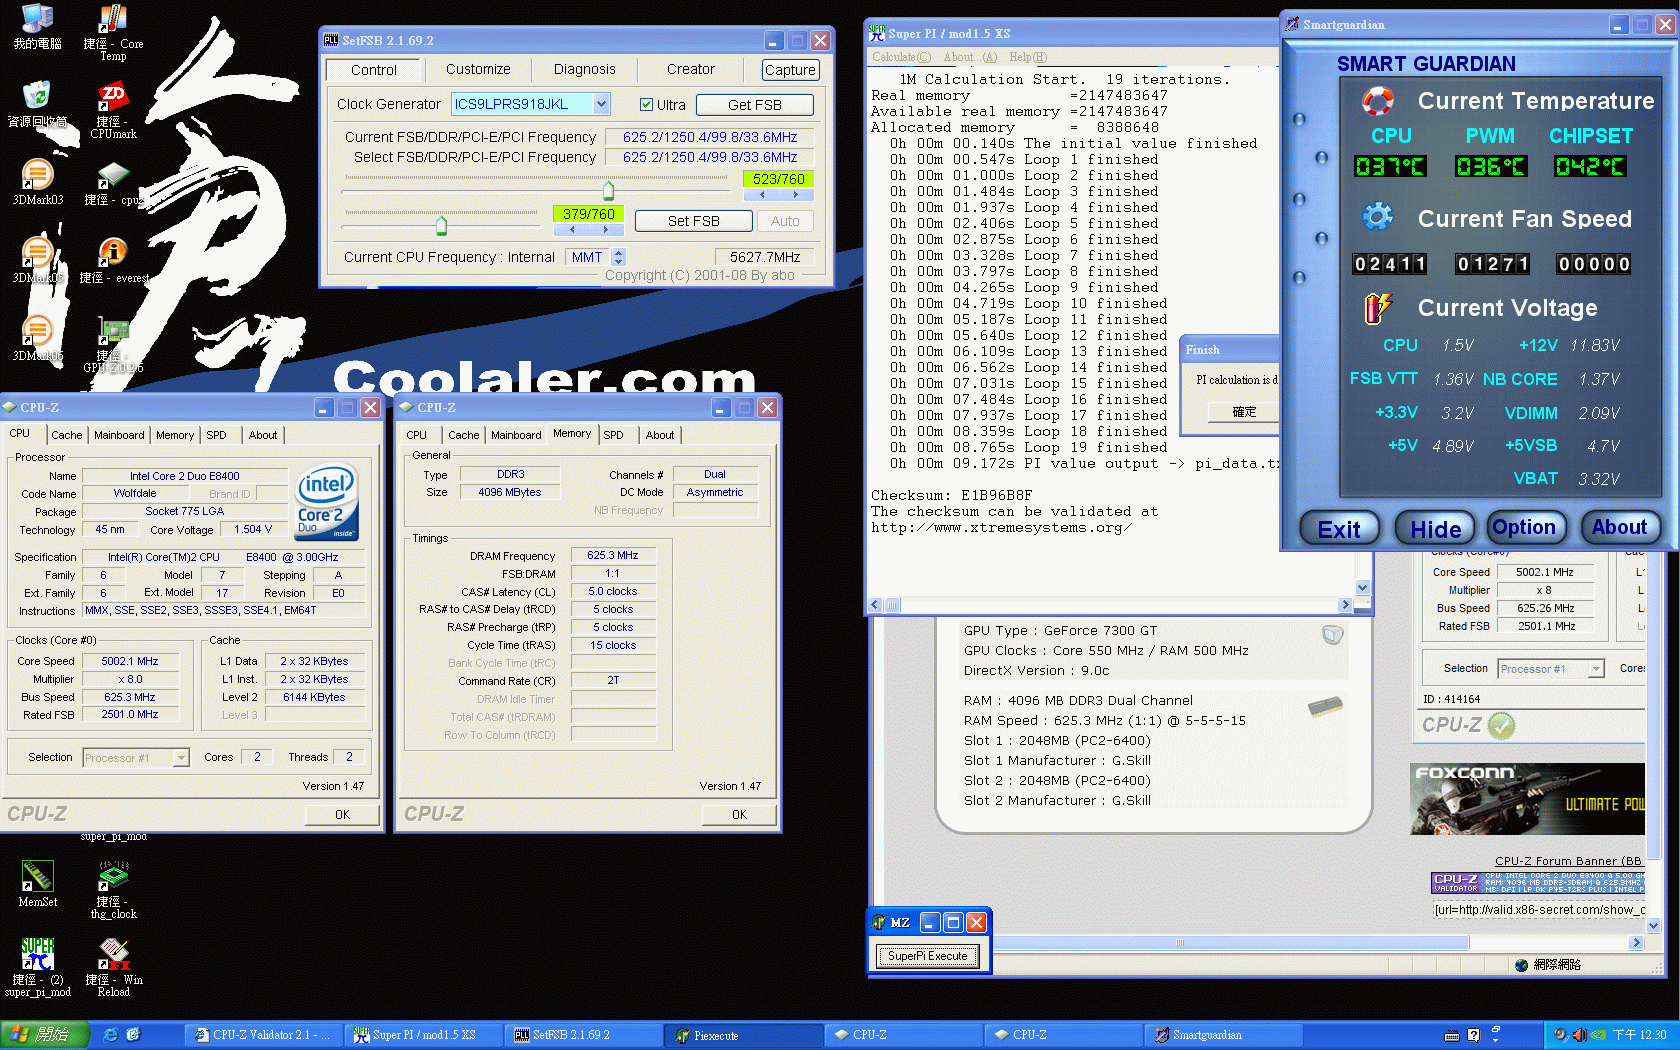Click About button in Smart Guardian

pyautogui.click(x=1619, y=527)
